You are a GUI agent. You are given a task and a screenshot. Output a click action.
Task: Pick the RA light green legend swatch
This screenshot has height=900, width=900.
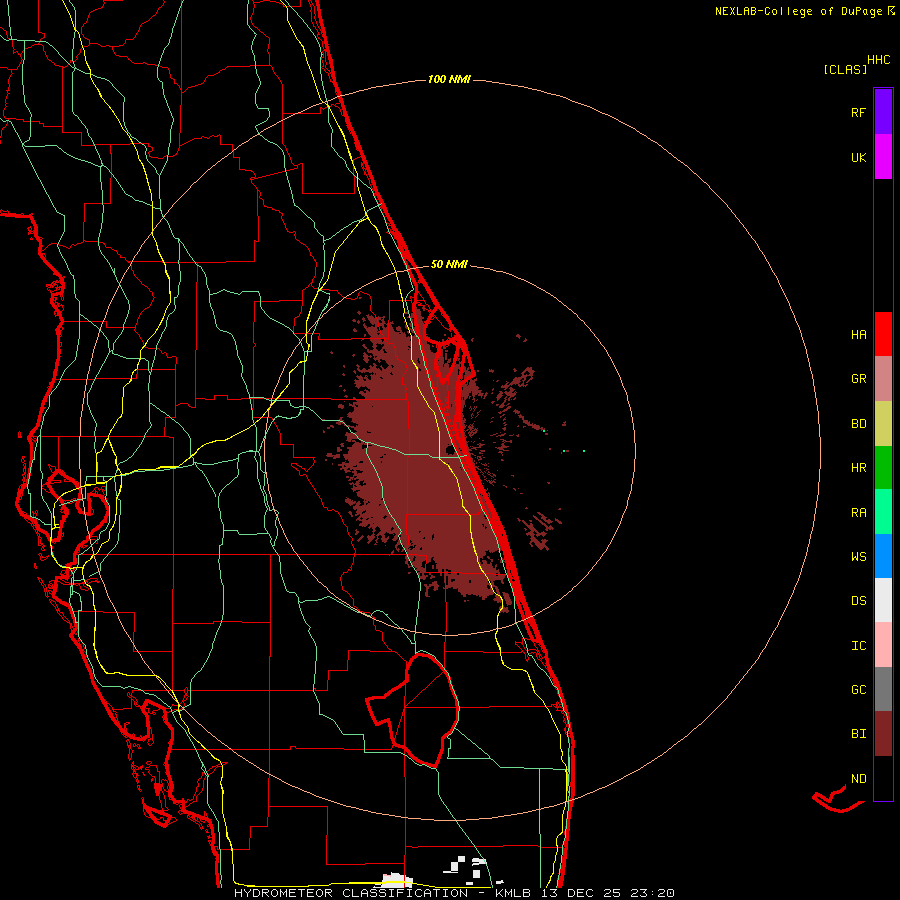883,512
